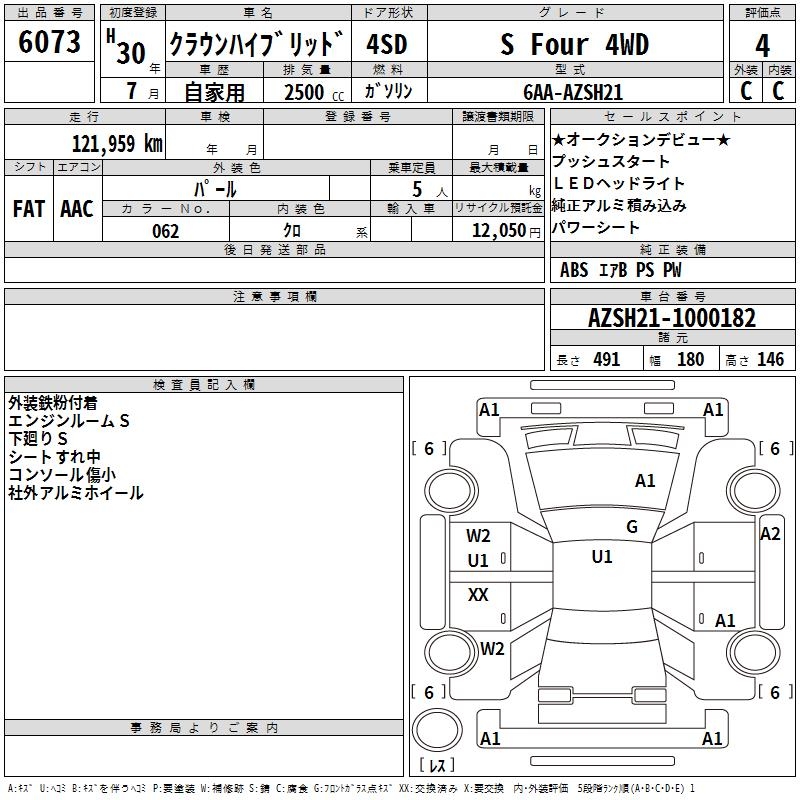Select the AAC air conditioner cell
Image resolution: width=800 pixels, height=800 pixels.
[x=77, y=208]
